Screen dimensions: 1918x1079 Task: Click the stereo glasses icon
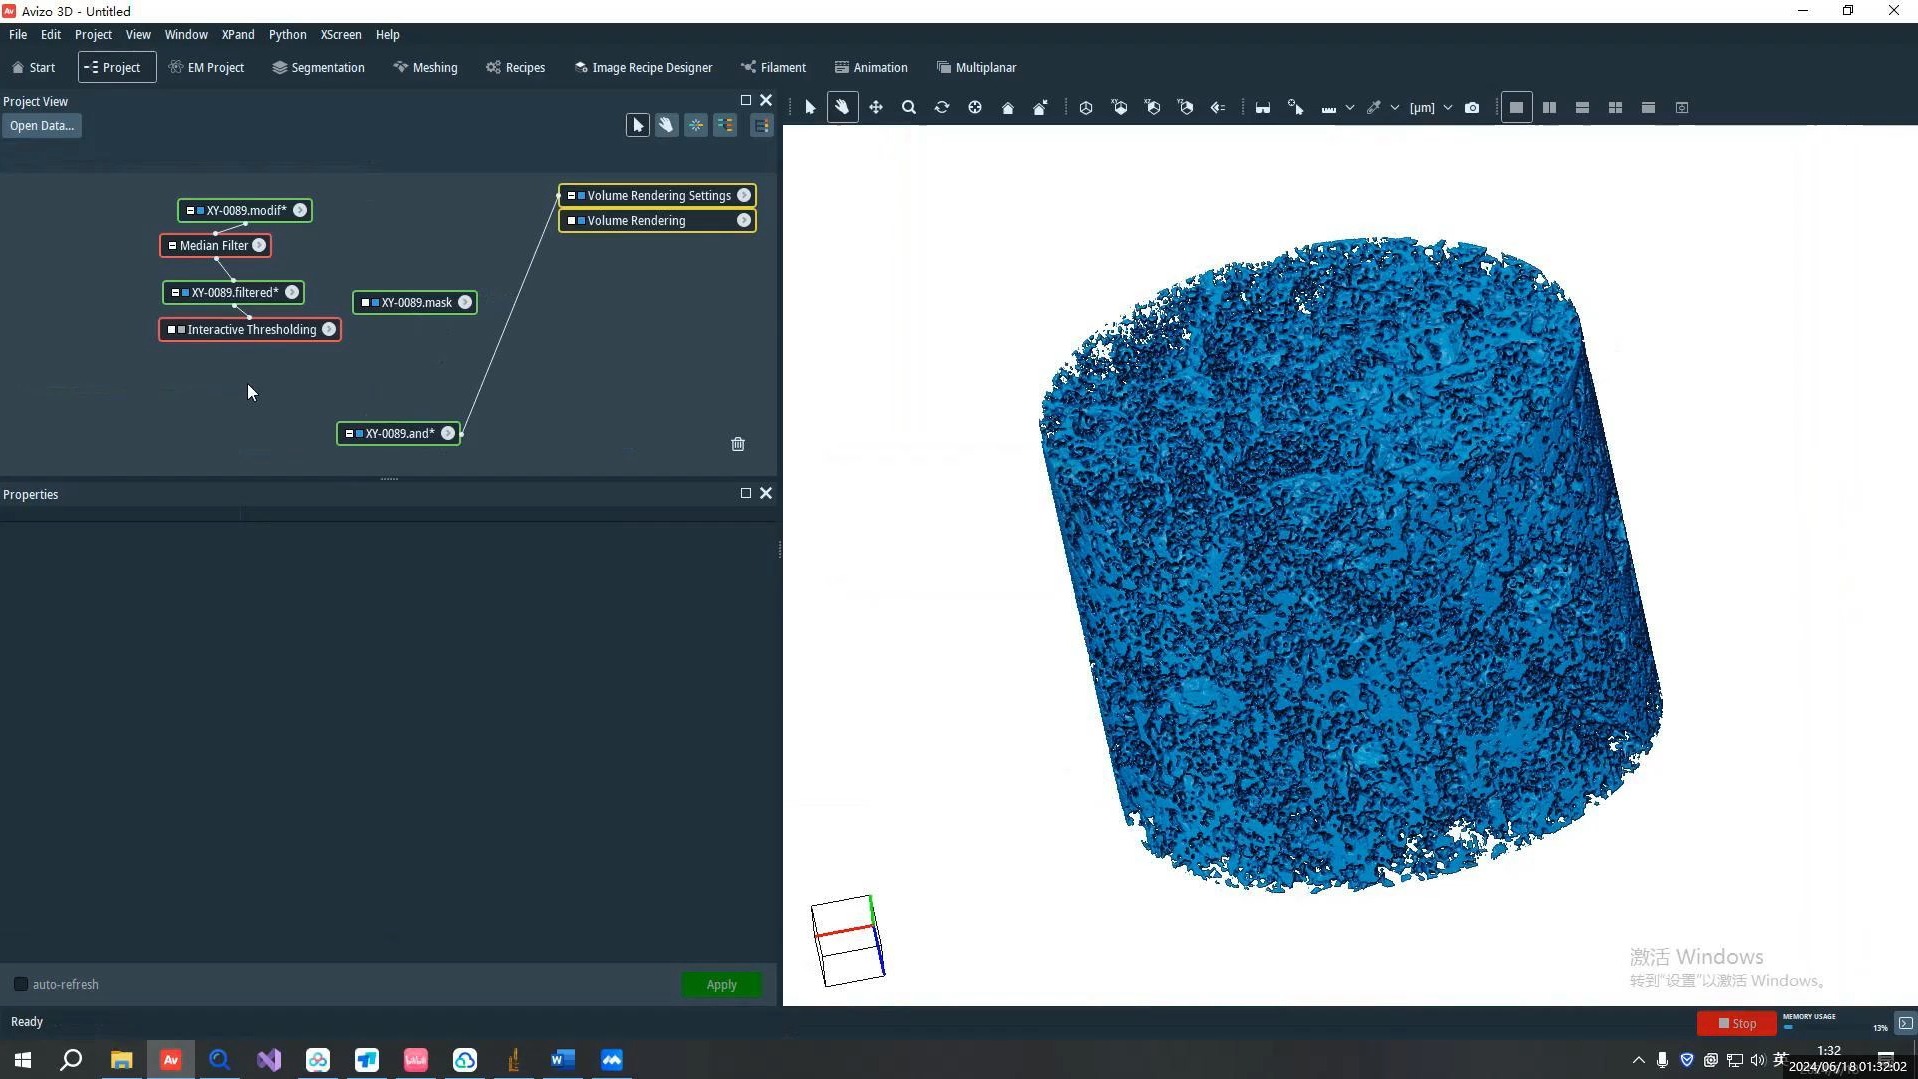[1262, 107]
